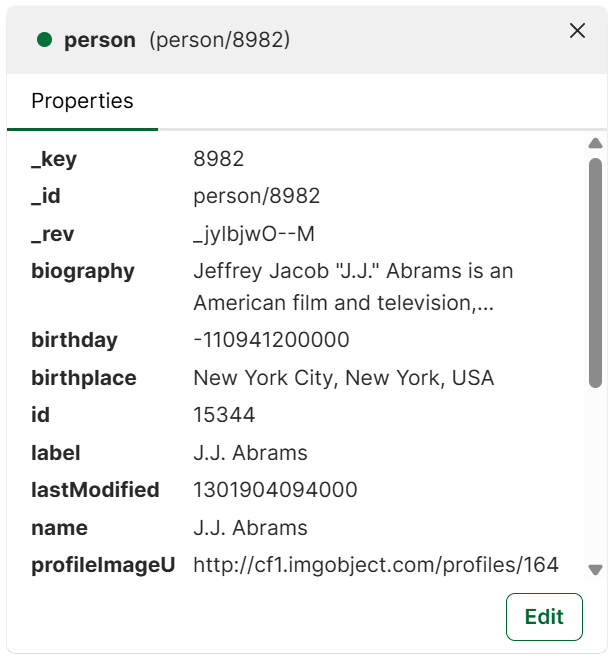
Task: Select the name value J.J. Abrams
Action: coord(250,528)
